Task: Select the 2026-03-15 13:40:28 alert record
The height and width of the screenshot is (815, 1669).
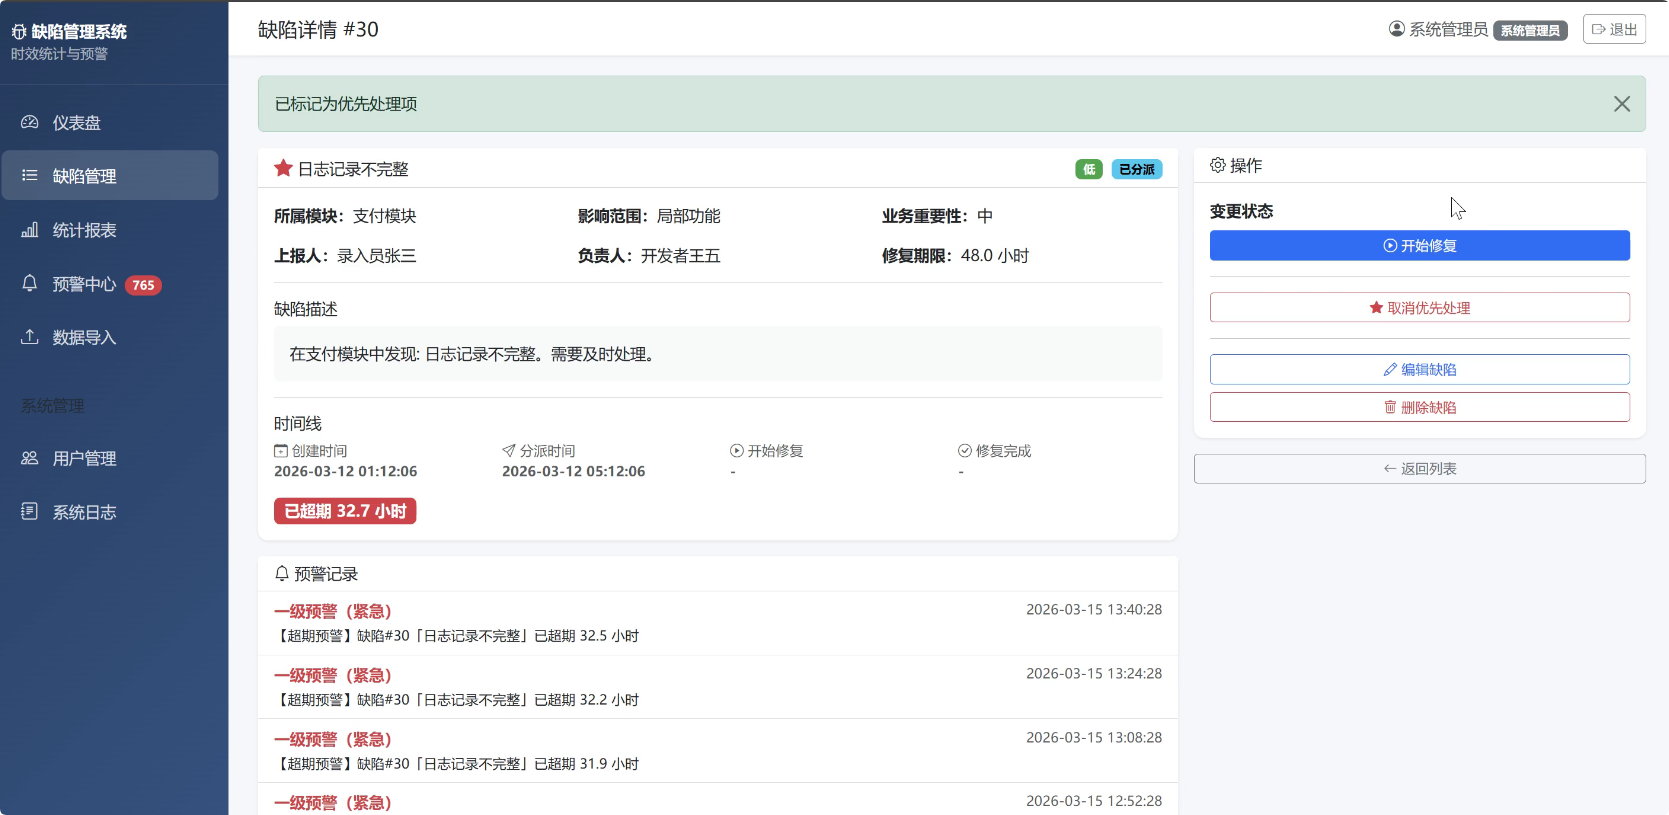Action: pos(717,623)
